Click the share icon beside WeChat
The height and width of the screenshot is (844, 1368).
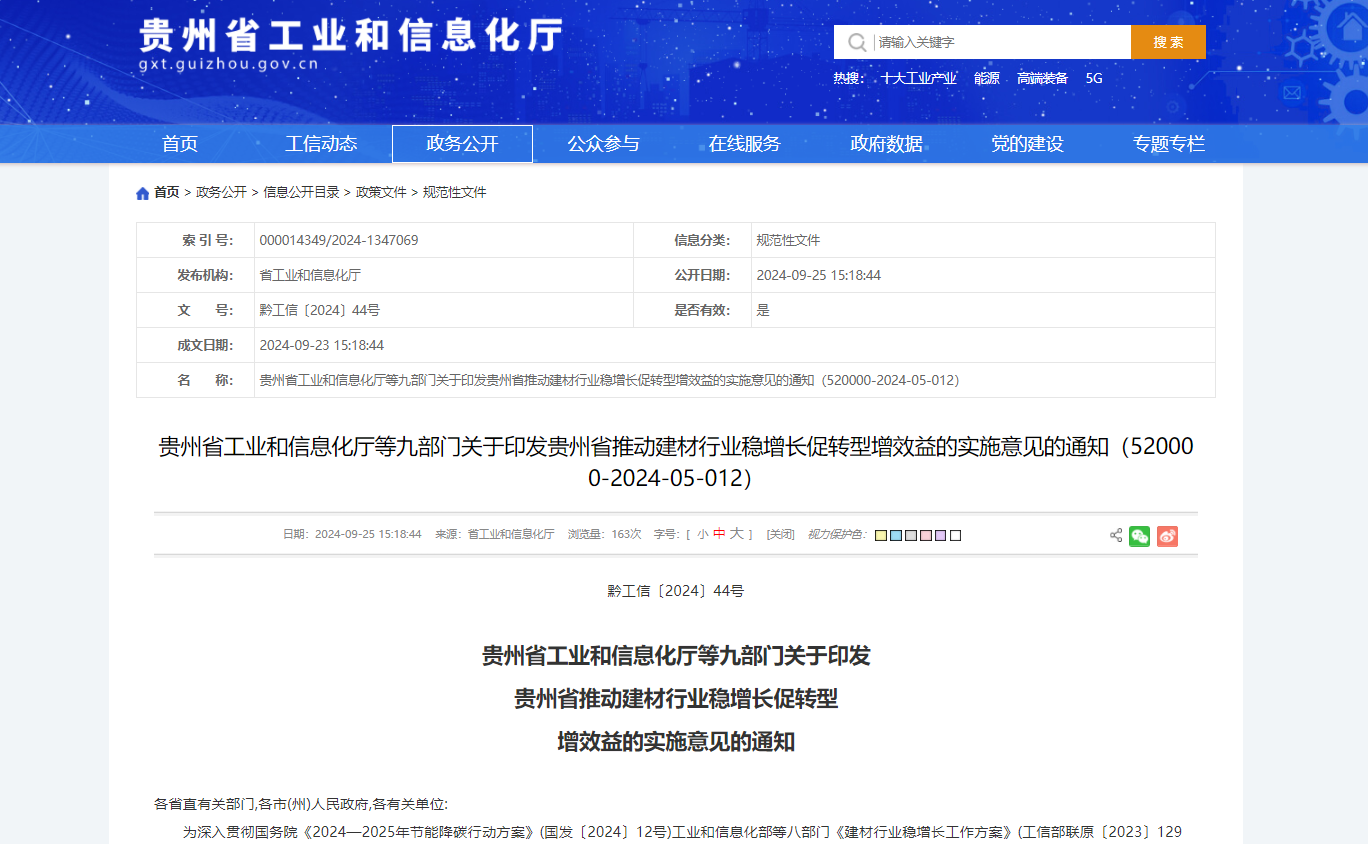click(x=1116, y=535)
